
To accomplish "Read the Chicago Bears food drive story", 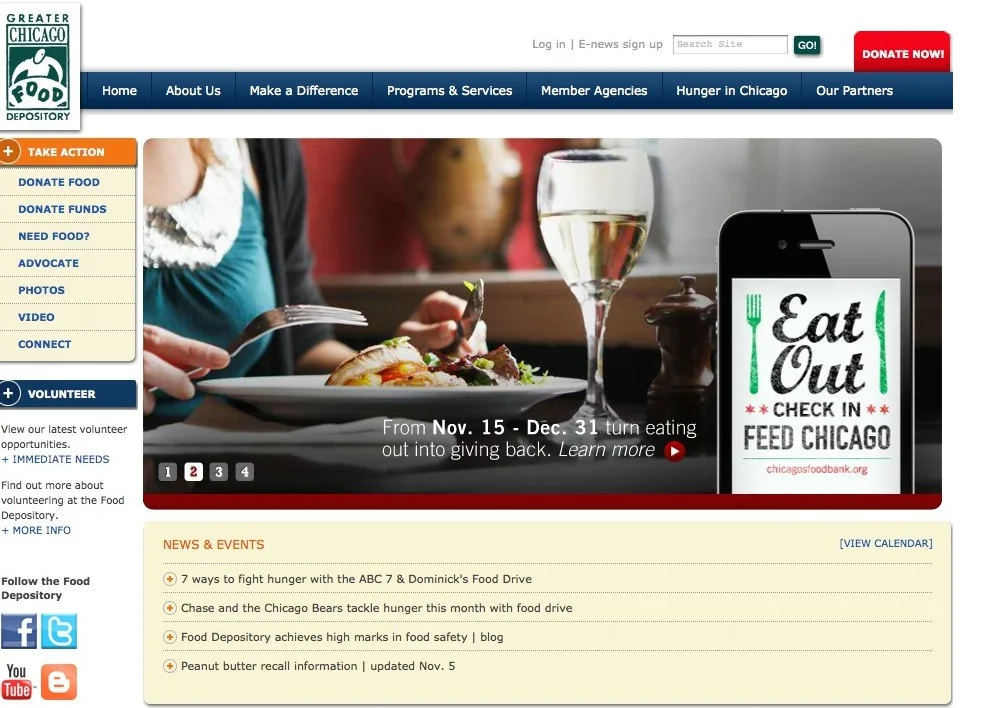I will (377, 608).
